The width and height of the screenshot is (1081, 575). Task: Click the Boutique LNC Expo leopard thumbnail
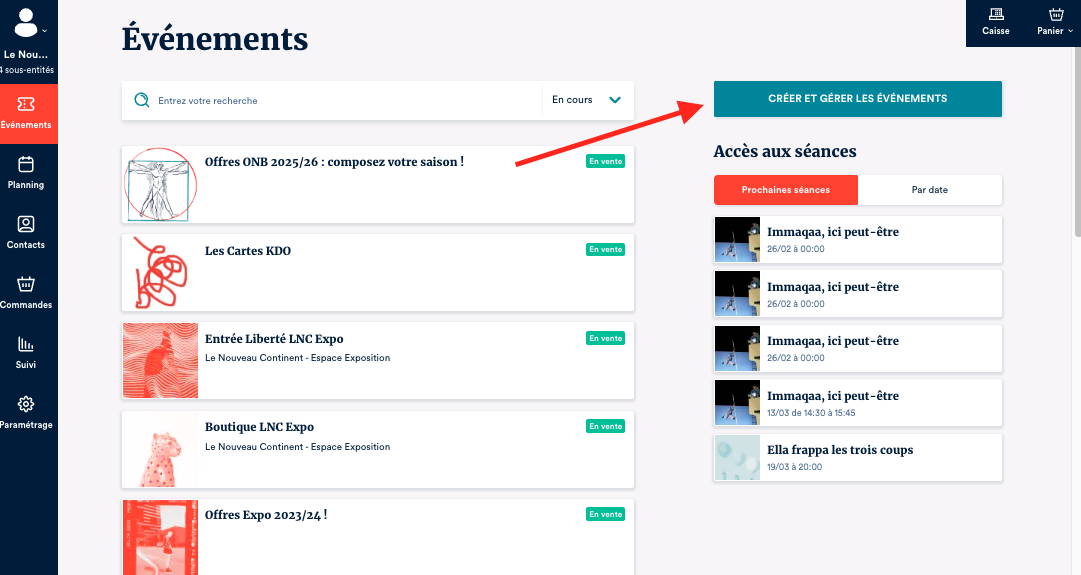[x=160, y=449]
